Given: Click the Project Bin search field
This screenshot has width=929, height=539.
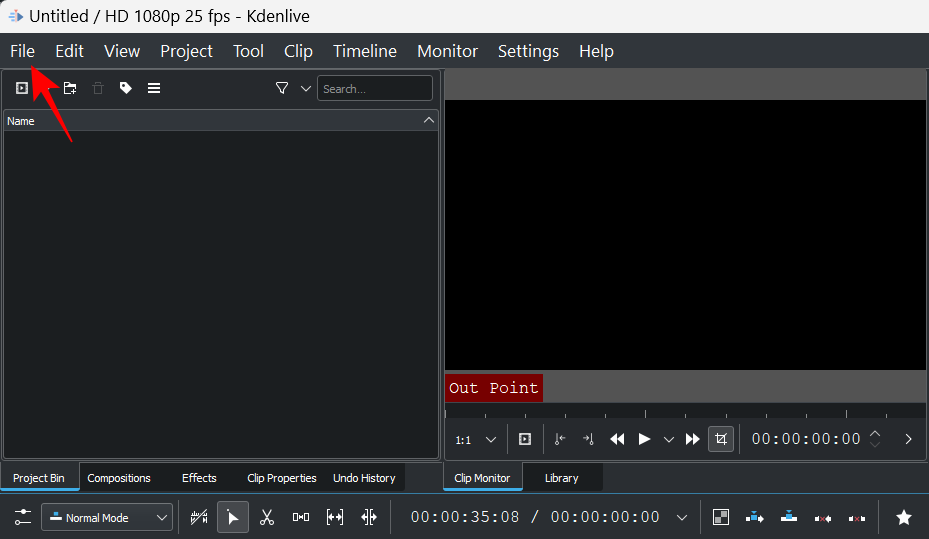Looking at the screenshot, I should click(x=375, y=89).
